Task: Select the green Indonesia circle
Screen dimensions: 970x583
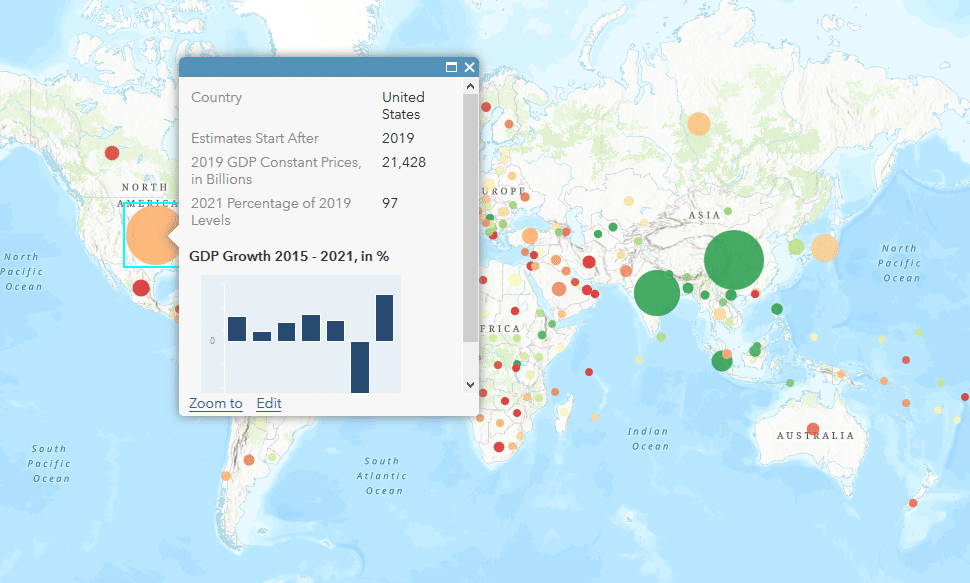Action: click(x=721, y=361)
